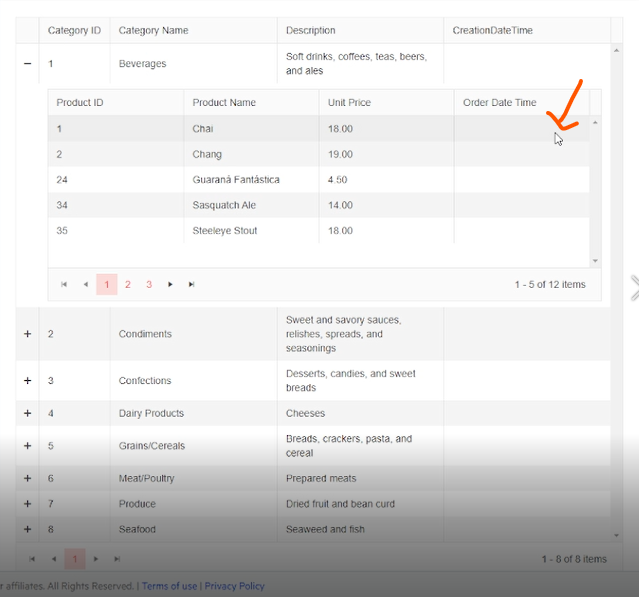This screenshot has height=597, width=639.
Task: Sort by Product Name column header
Action: point(224,103)
